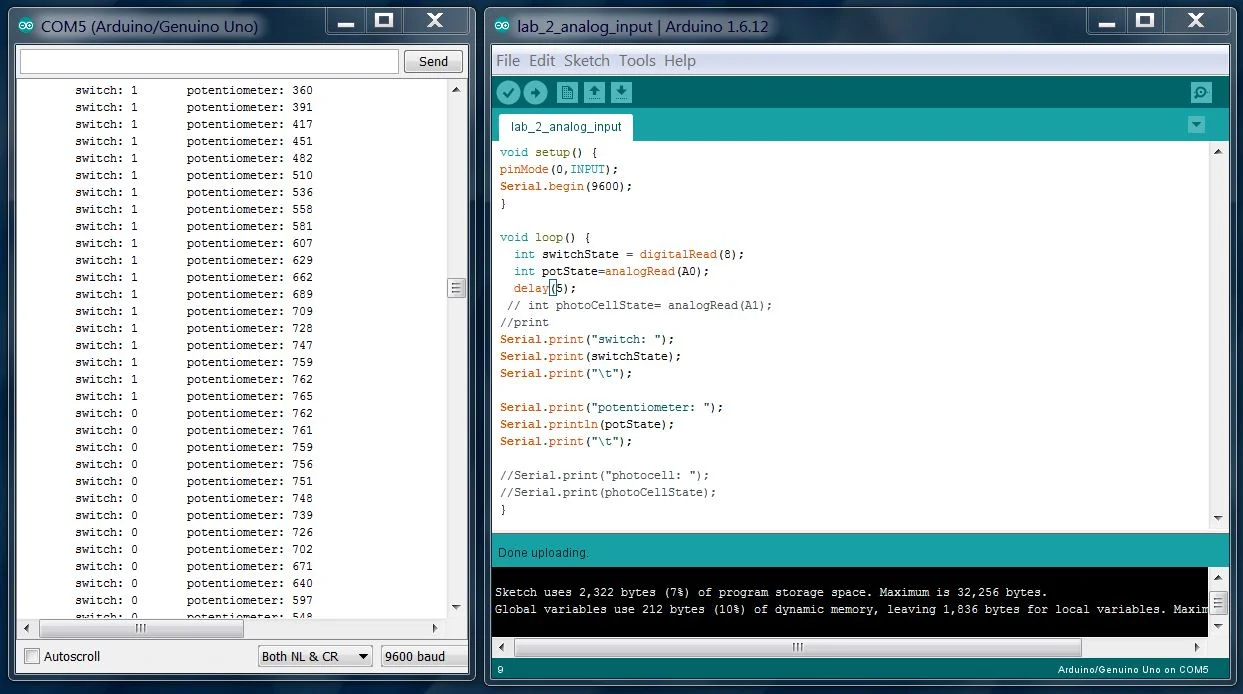The image size is (1243, 694).
Task: Open the 9600 baud rate dropdown
Action: 423,657
